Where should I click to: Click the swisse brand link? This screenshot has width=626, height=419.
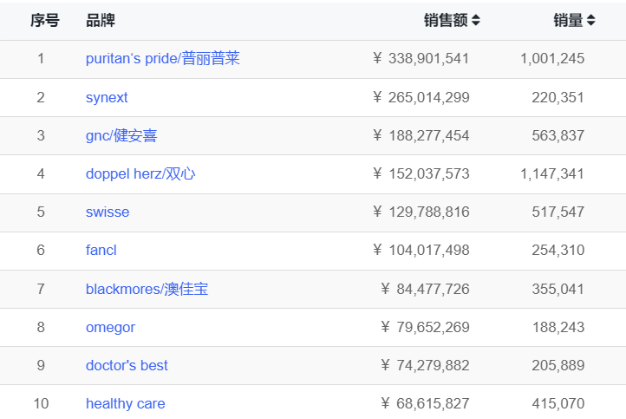point(107,212)
